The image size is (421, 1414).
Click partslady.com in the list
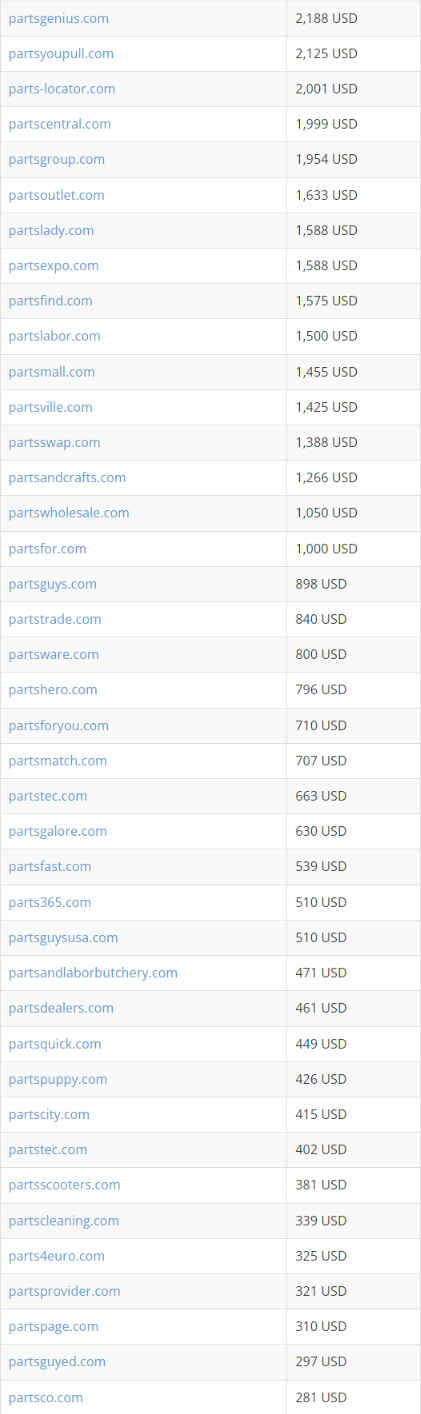tap(51, 230)
